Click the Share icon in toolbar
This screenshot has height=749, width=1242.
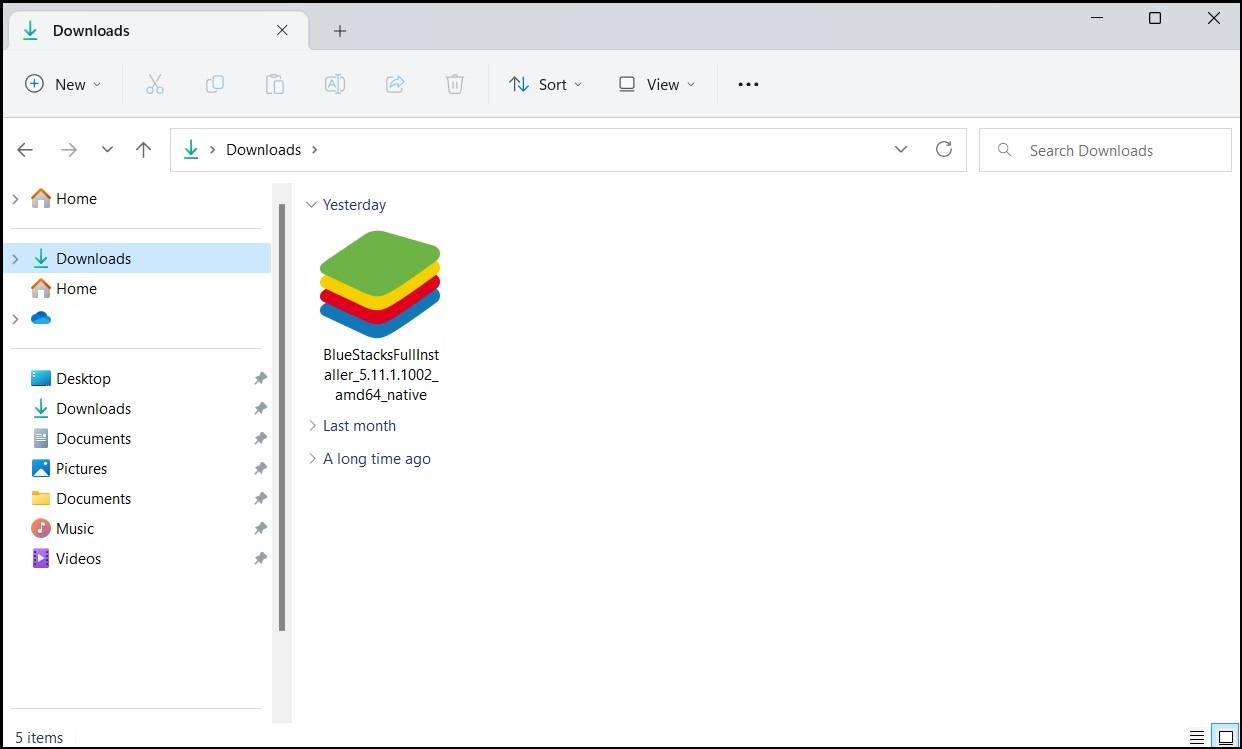[395, 85]
